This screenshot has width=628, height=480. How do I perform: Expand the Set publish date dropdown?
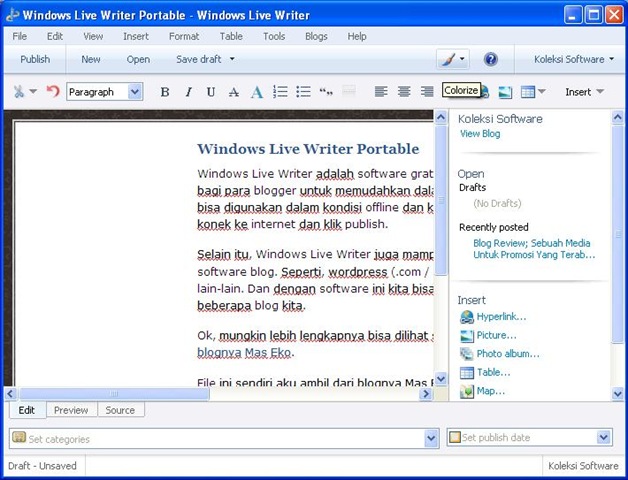[x=604, y=437]
